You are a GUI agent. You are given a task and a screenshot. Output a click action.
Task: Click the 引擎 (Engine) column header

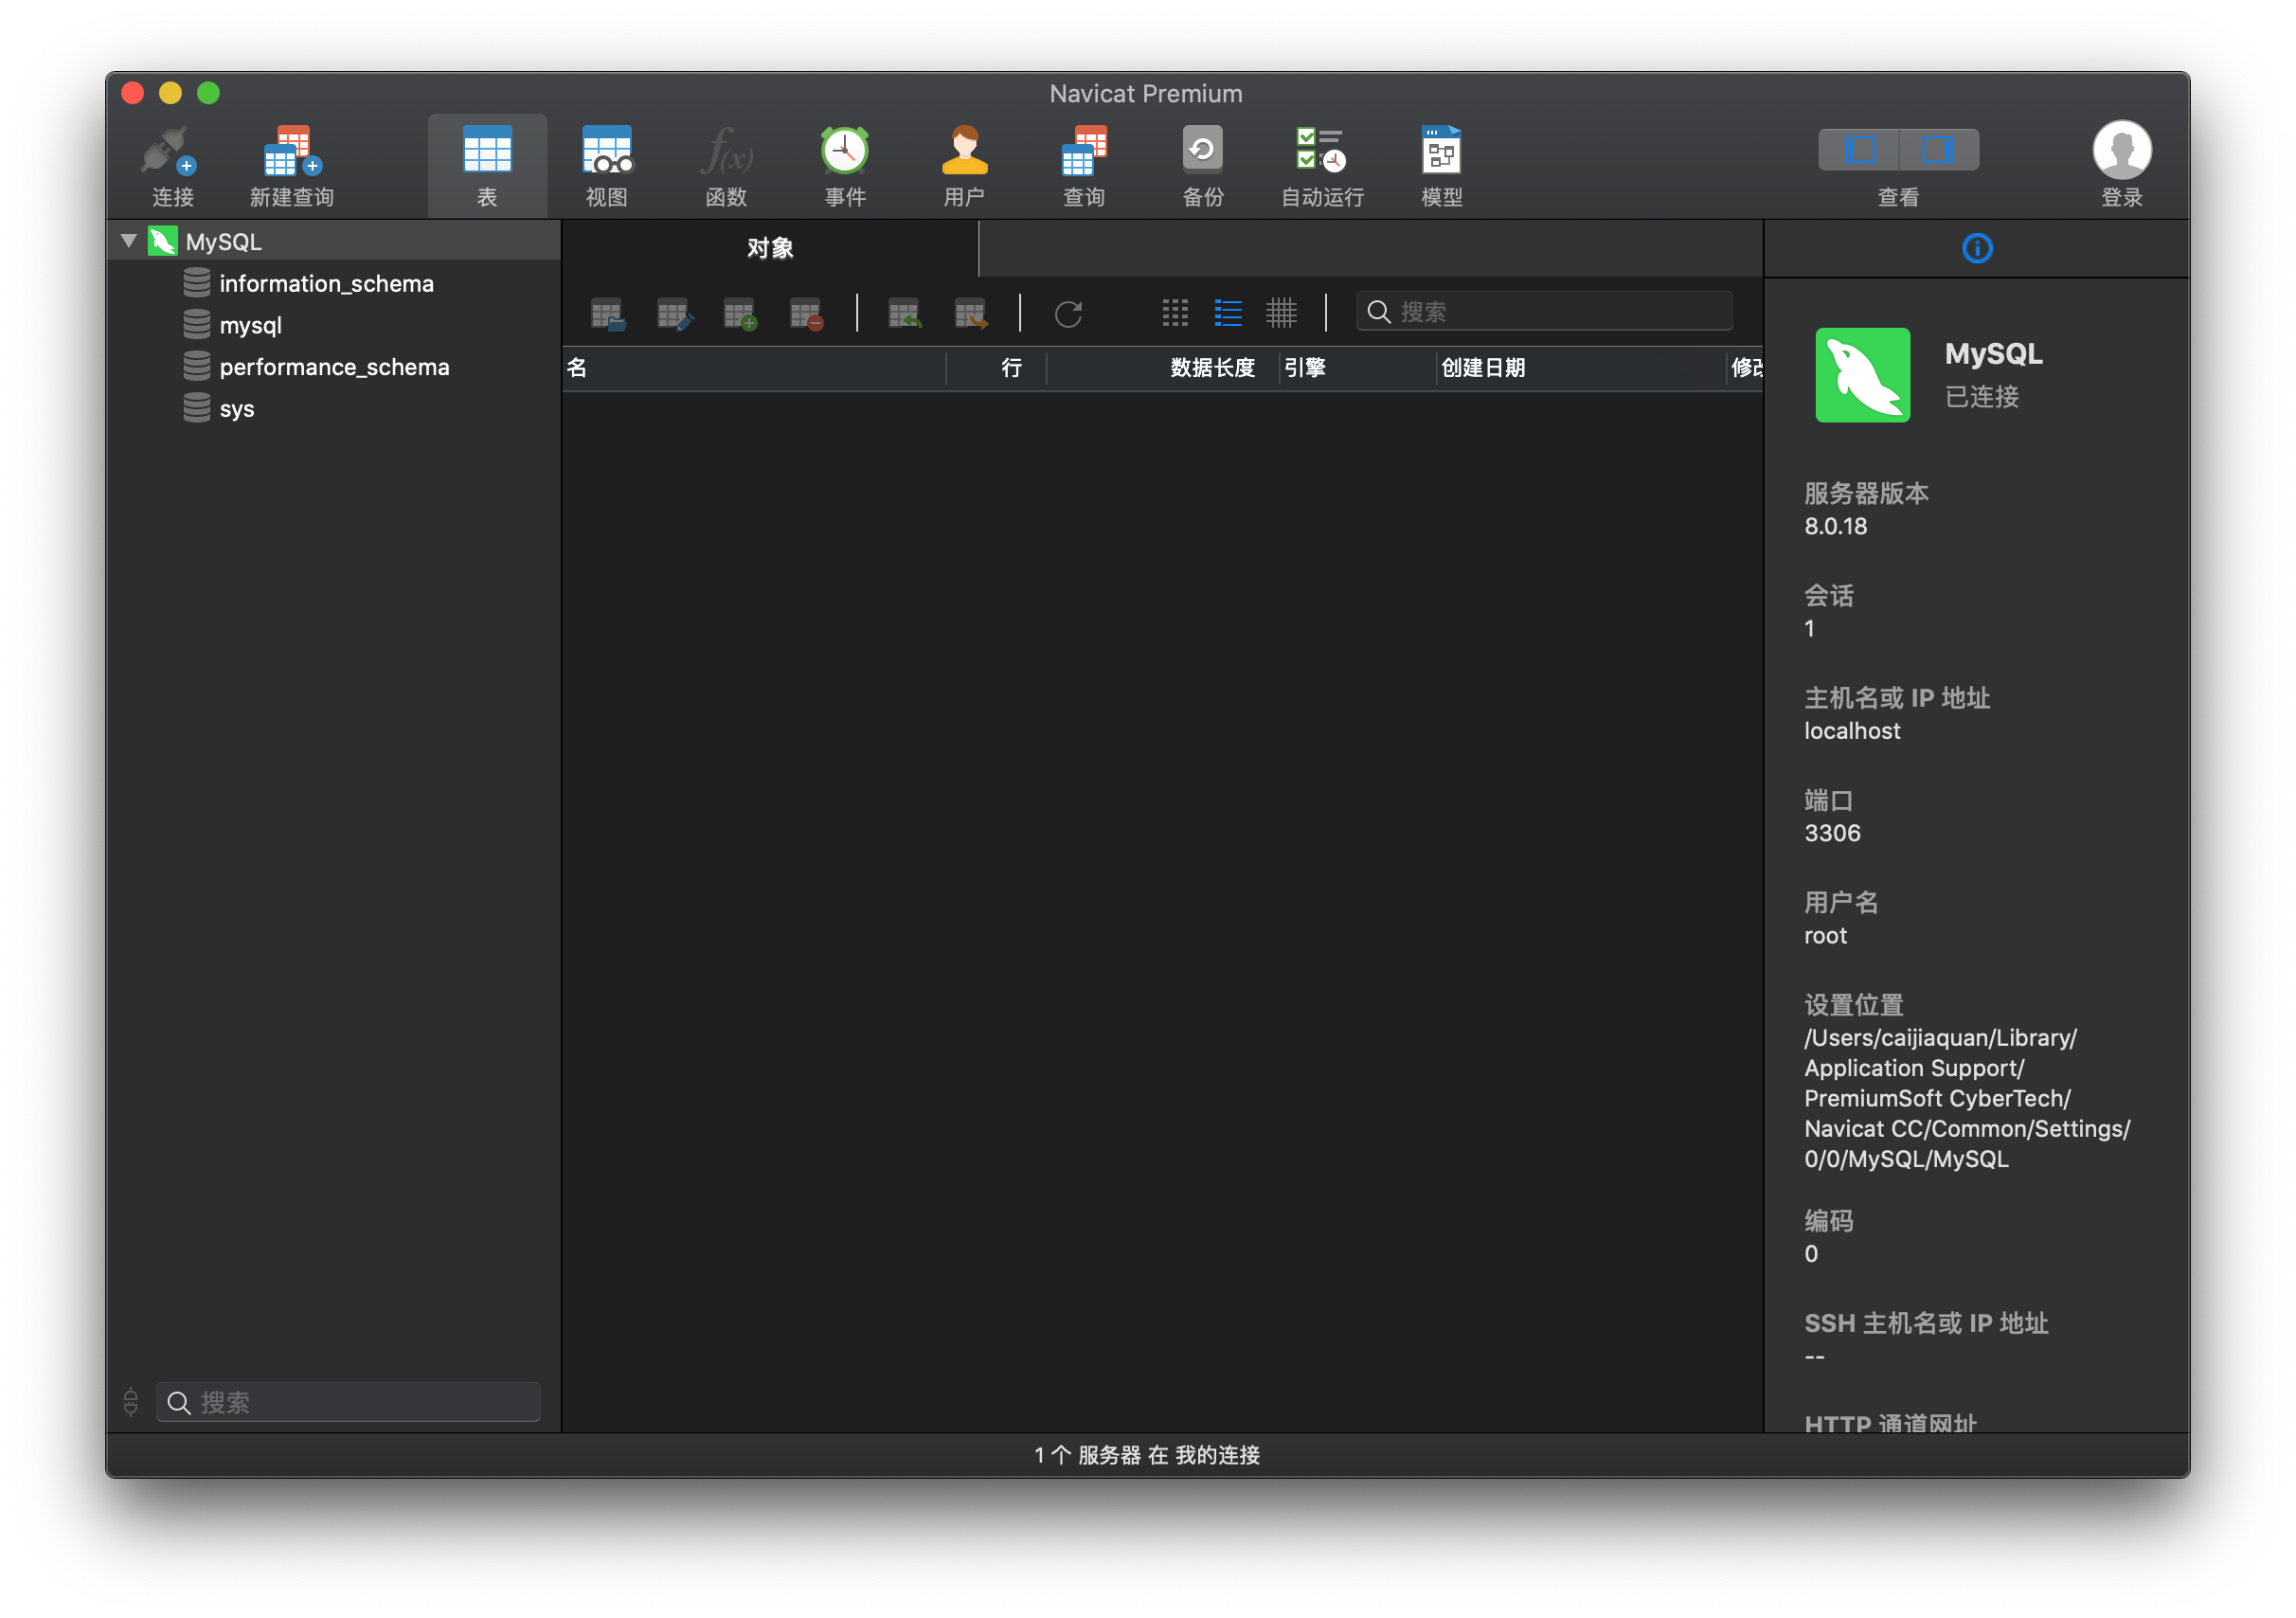(1358, 368)
